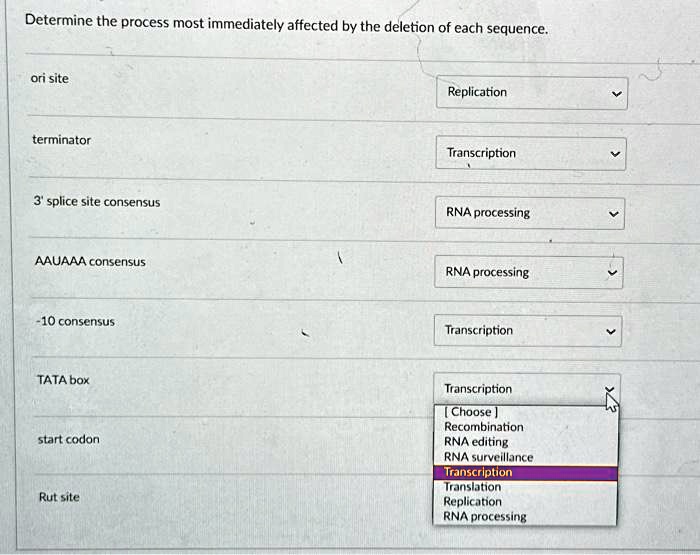Select the [Choose] placeholder option

click(471, 412)
